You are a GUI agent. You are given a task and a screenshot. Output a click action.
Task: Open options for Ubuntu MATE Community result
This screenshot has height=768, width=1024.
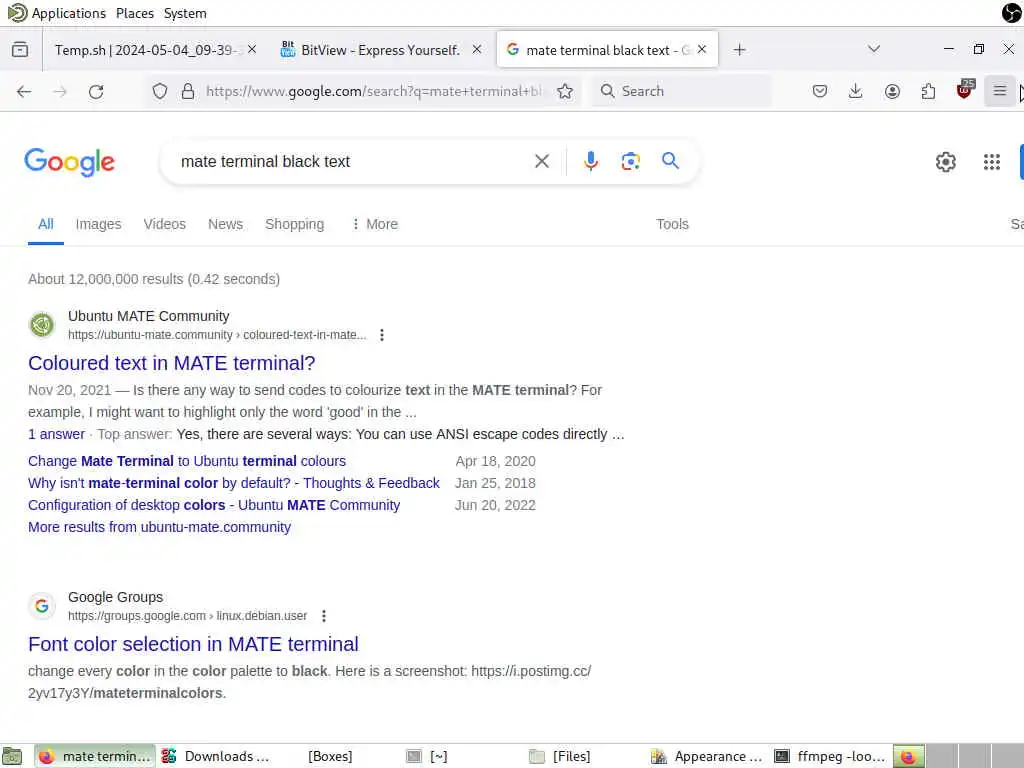click(381, 335)
